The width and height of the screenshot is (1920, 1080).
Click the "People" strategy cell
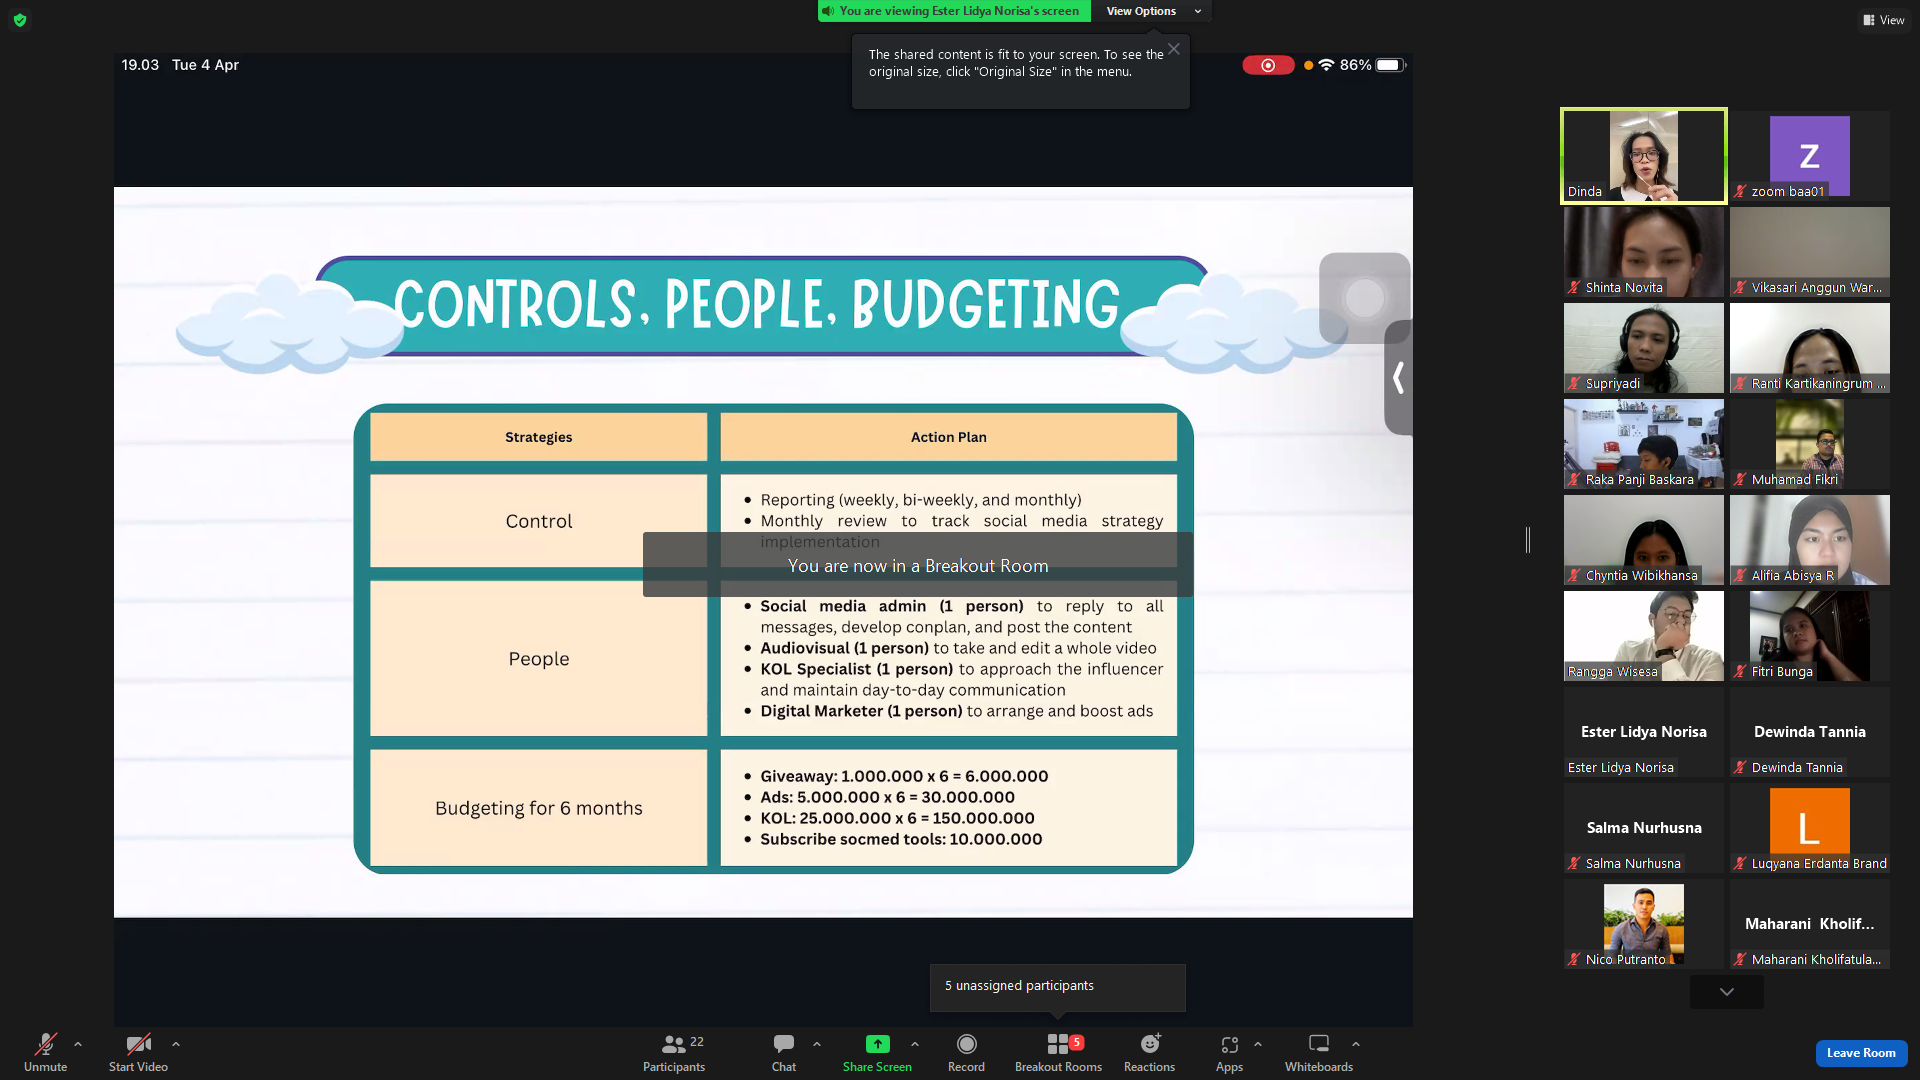coord(539,659)
